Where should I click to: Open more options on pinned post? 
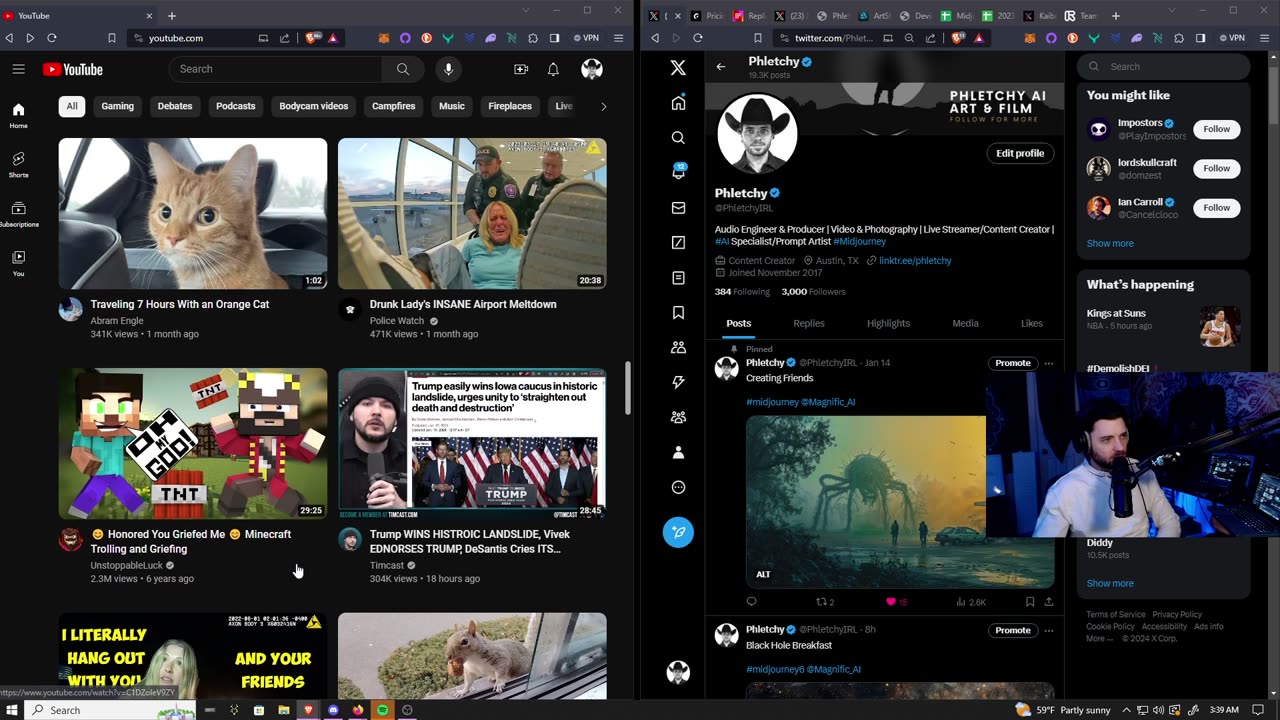pos(1049,363)
